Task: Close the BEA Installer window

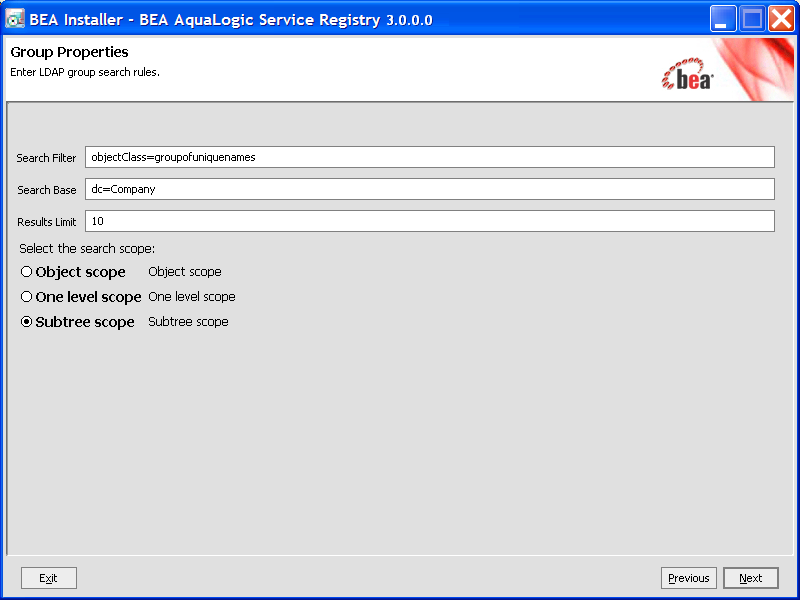Action: pyautogui.click(x=781, y=19)
